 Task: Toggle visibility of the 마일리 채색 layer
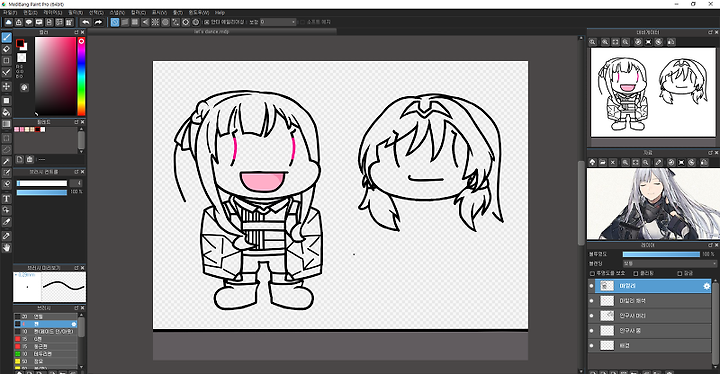click(x=591, y=301)
